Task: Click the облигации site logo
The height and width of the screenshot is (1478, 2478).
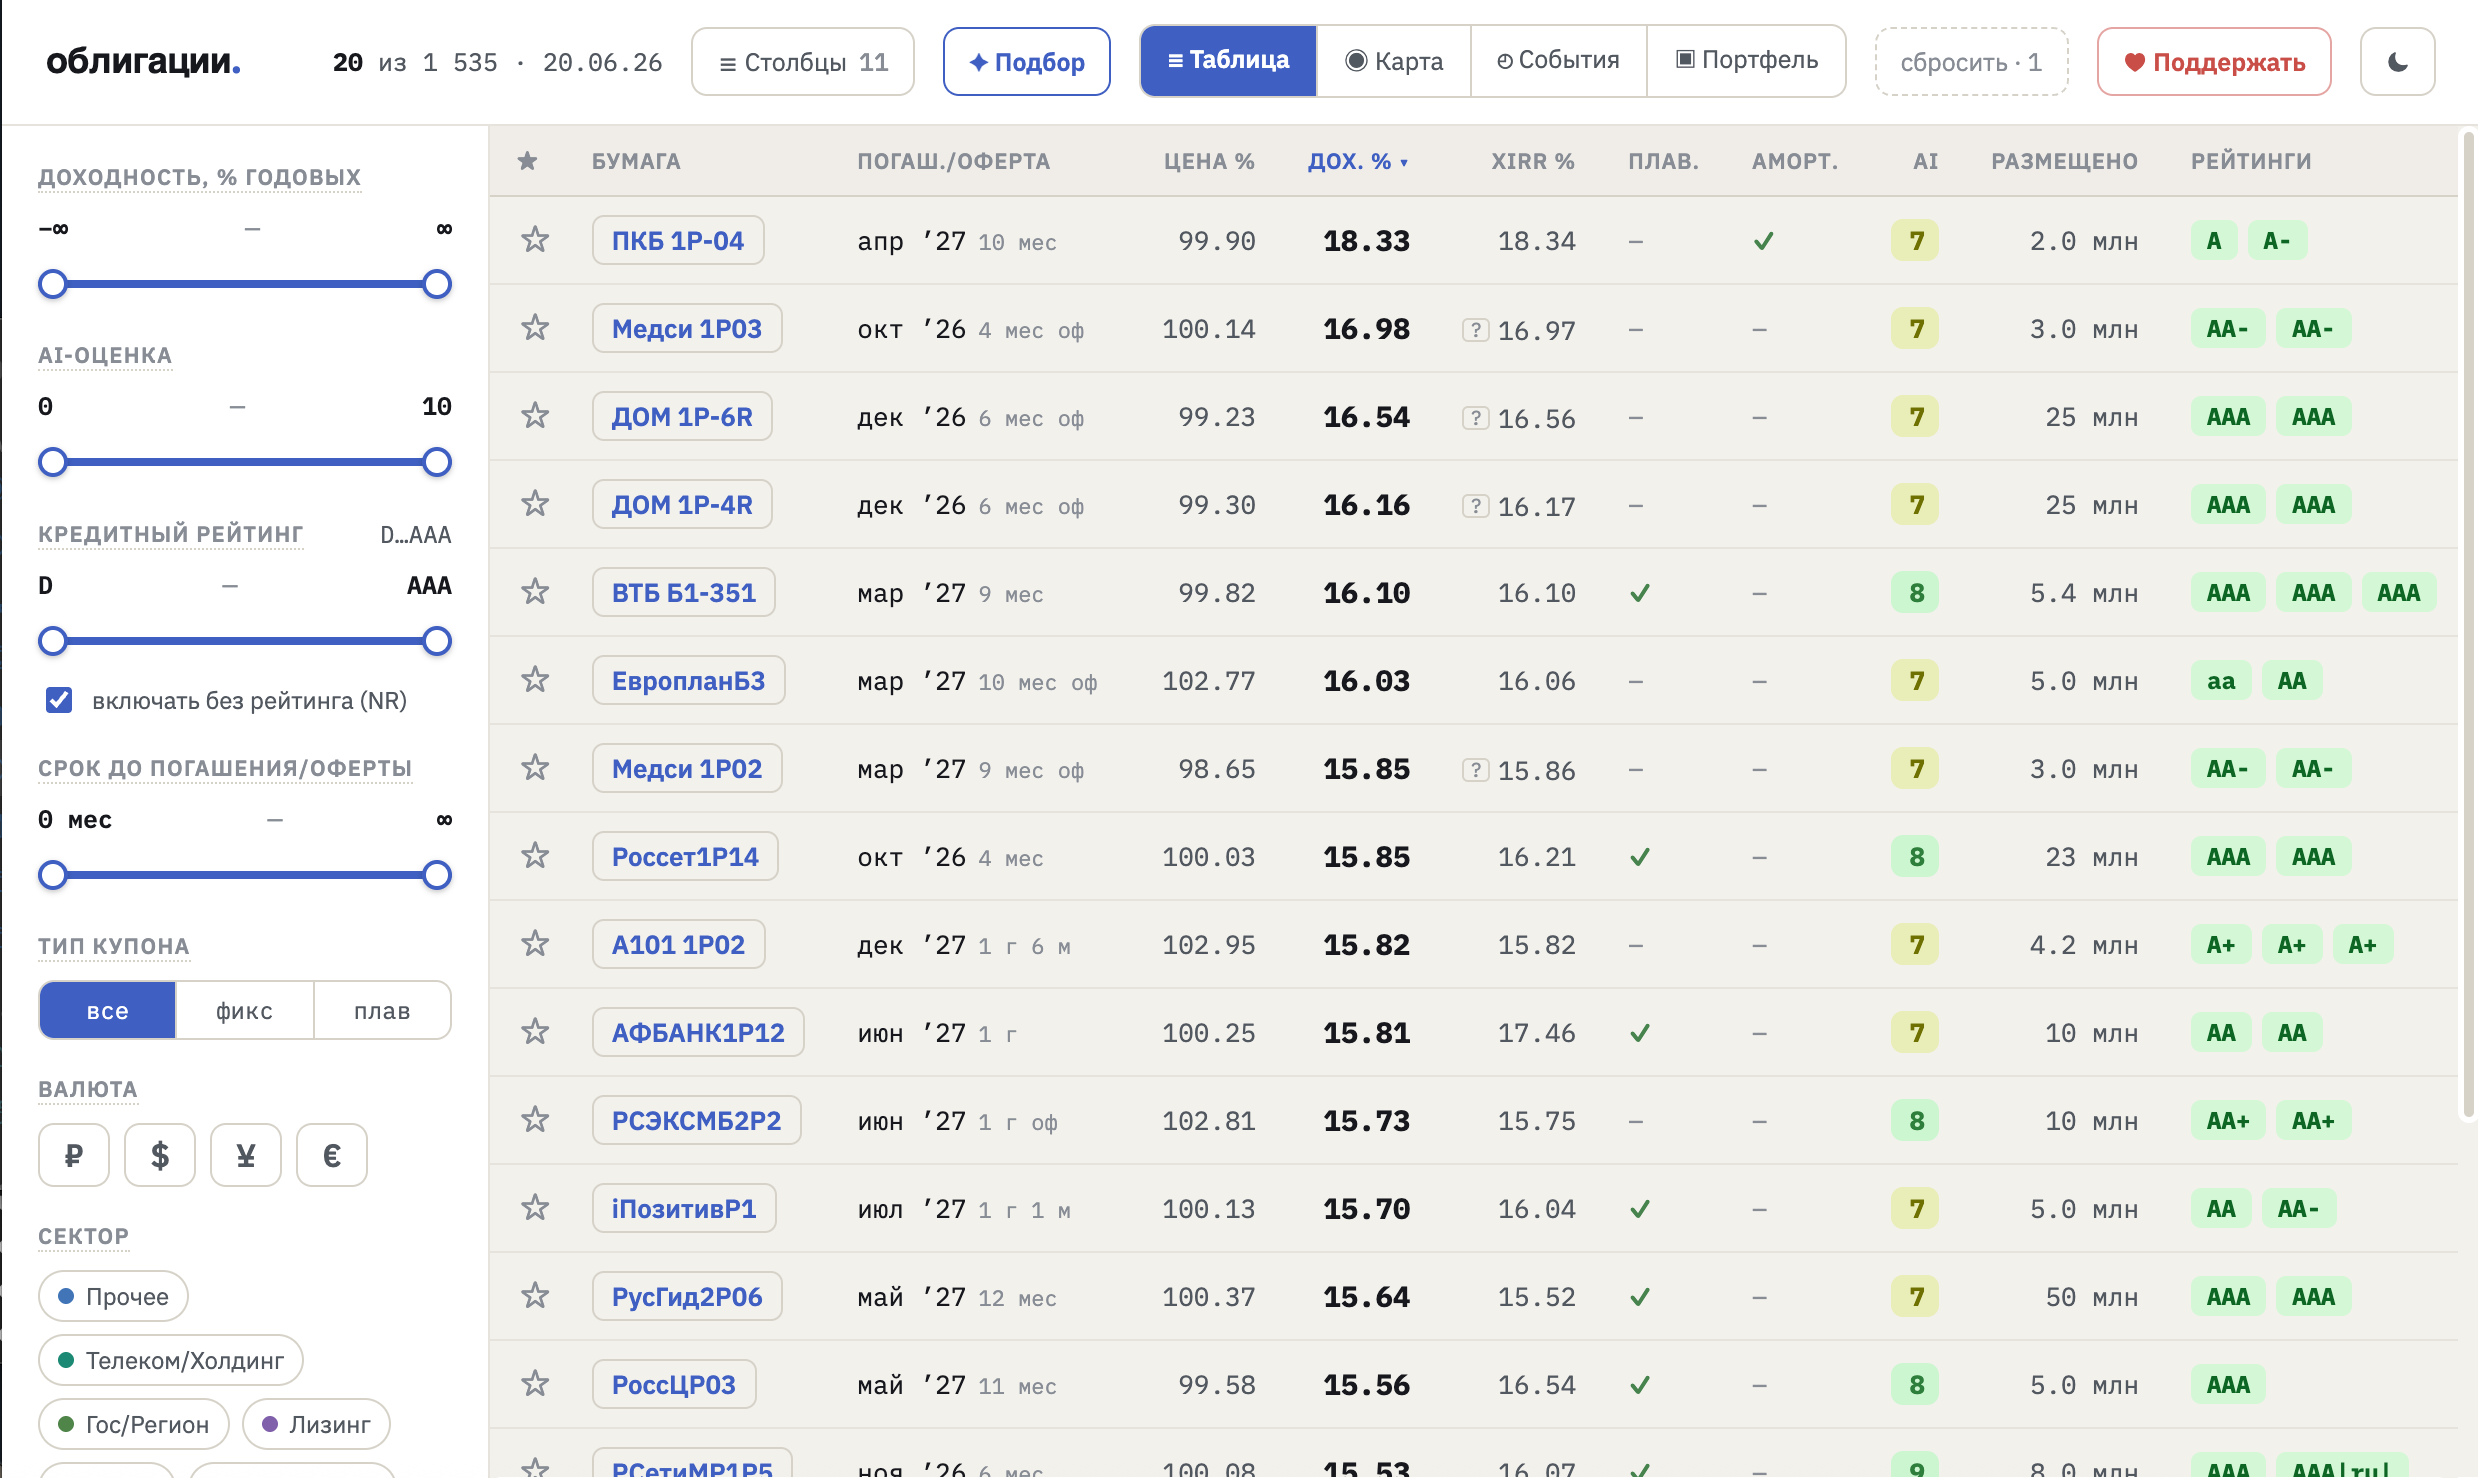Action: click(x=143, y=62)
